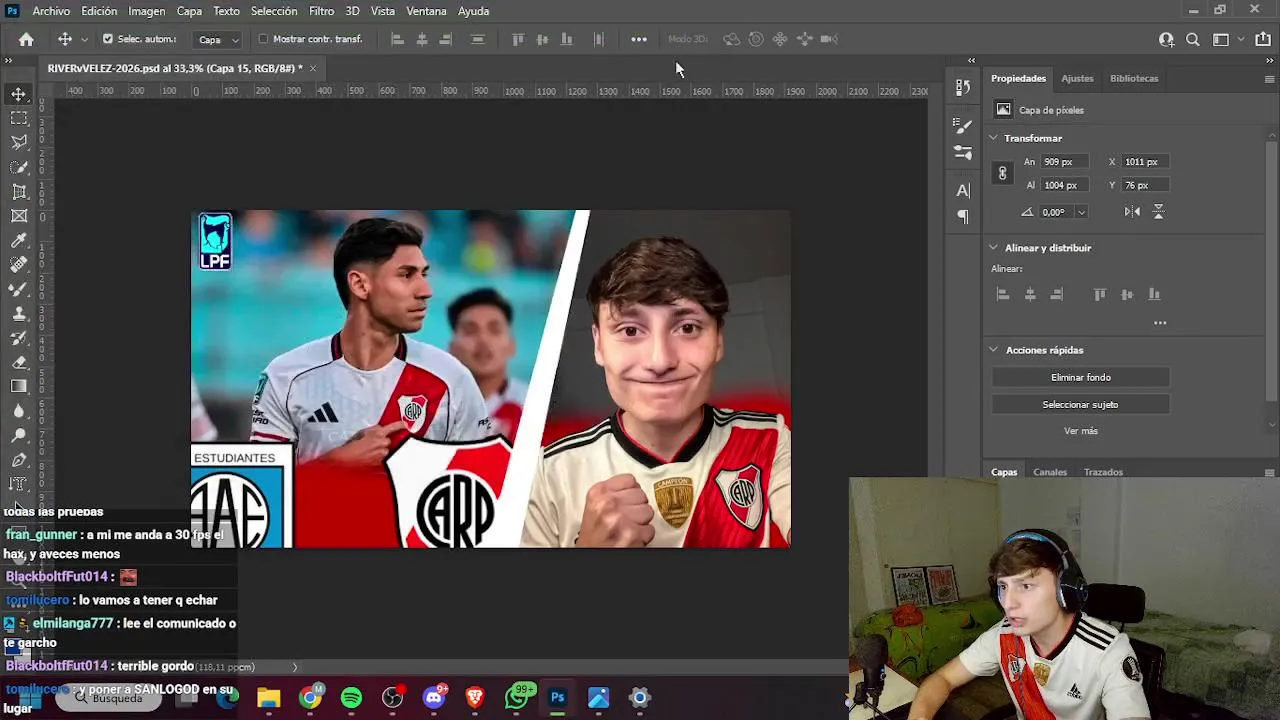Switch to the Bibliotecas tab
1280x720 pixels.
pyautogui.click(x=1134, y=78)
